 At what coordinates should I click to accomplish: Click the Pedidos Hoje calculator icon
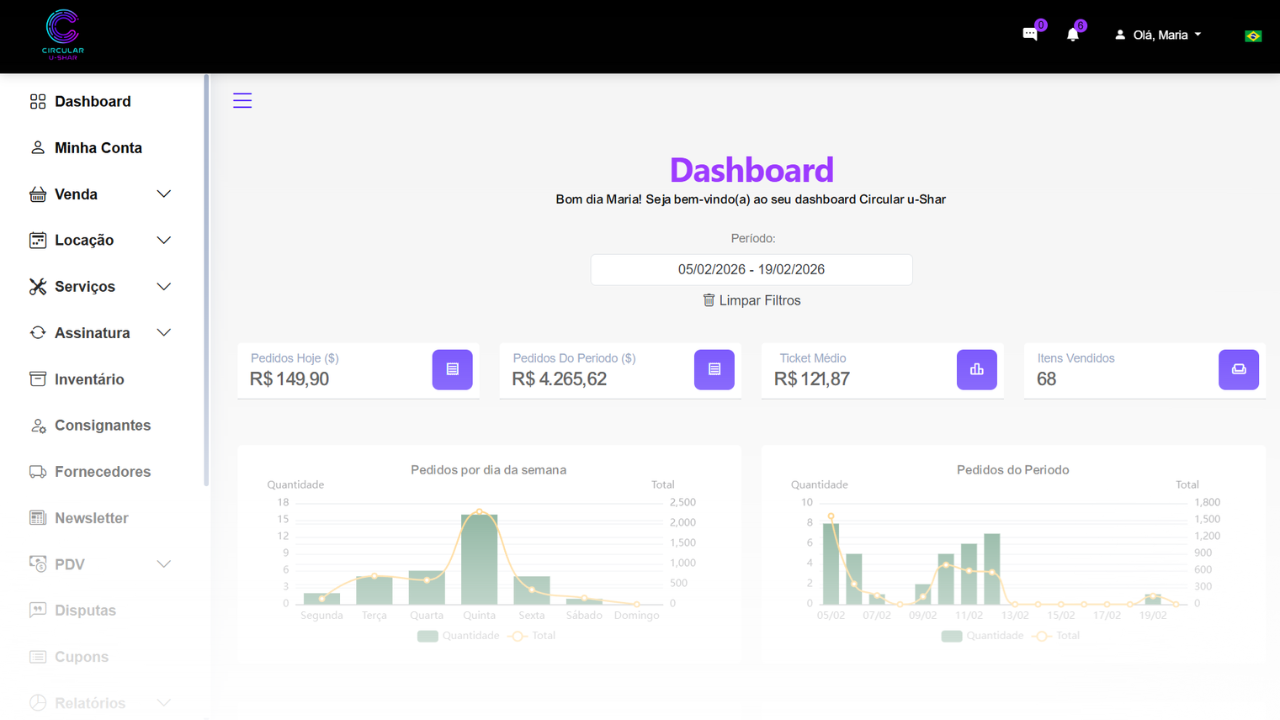[x=452, y=369]
